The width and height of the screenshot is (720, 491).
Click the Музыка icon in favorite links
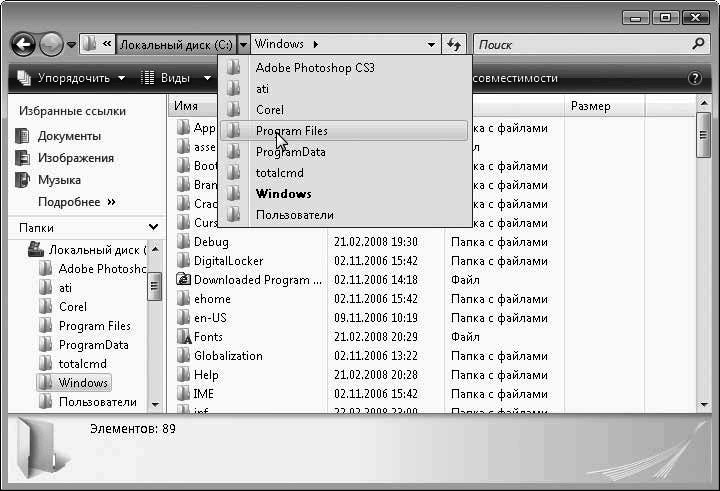23,180
